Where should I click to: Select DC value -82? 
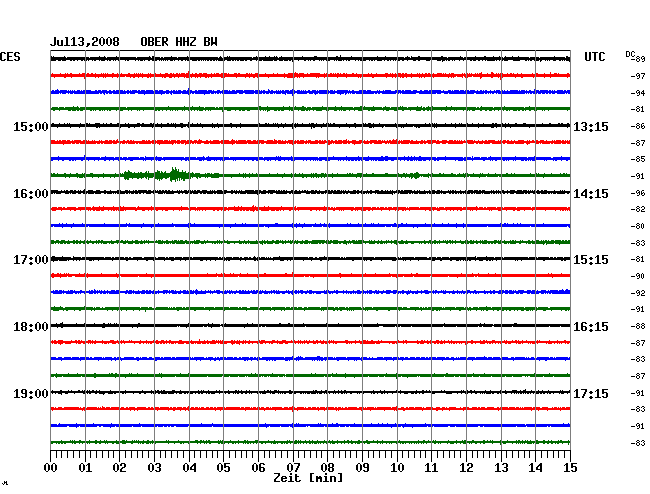tap(638, 209)
